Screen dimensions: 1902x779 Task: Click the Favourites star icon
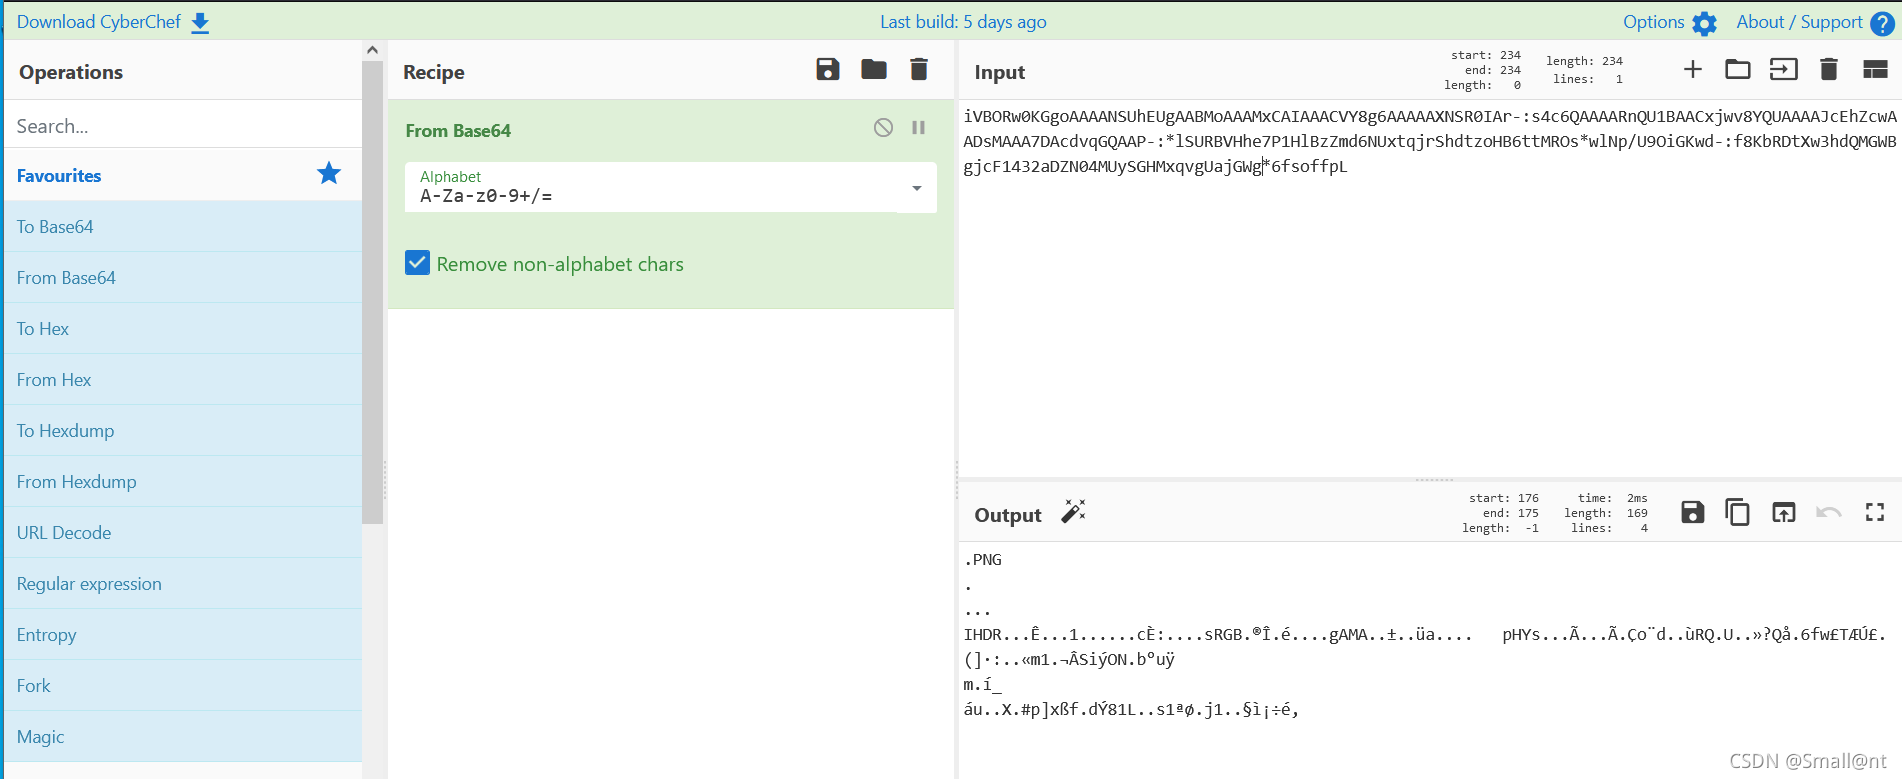(329, 174)
